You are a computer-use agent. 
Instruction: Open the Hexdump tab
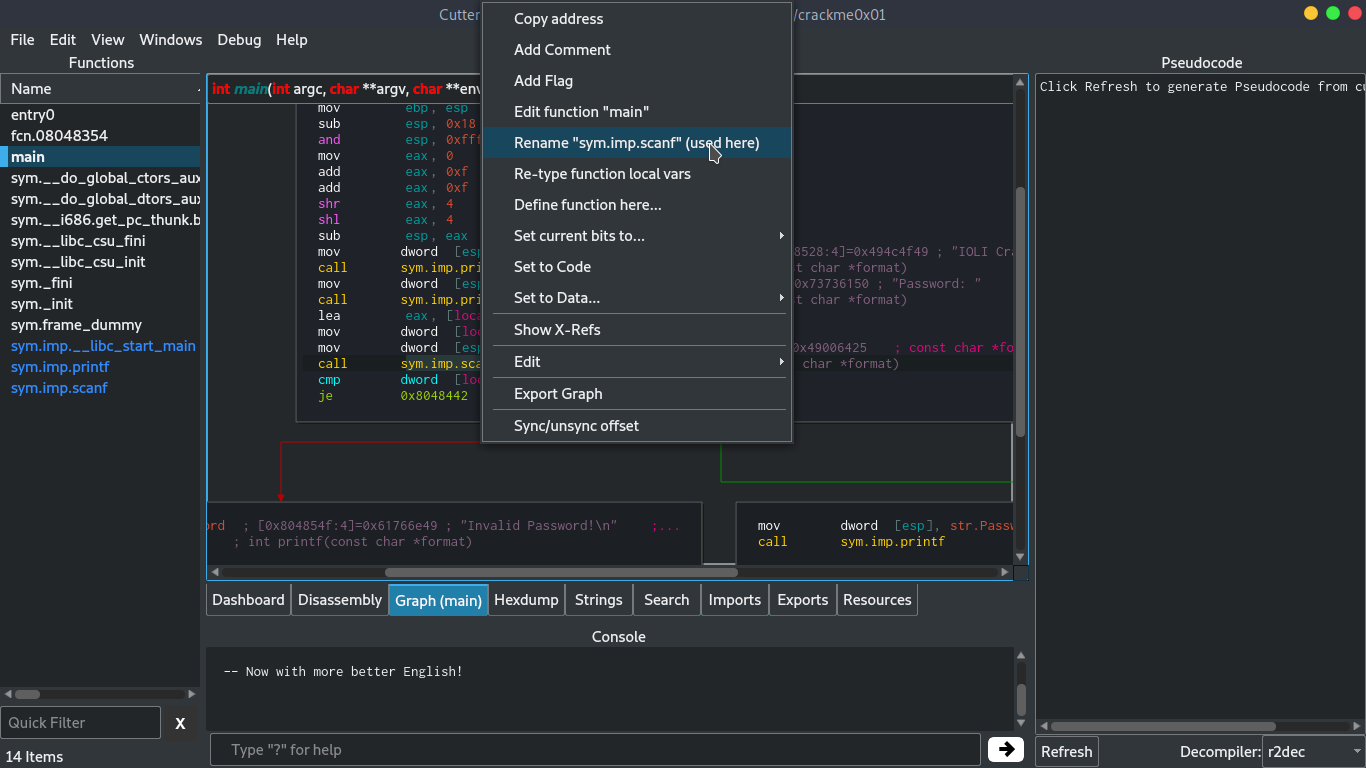526,599
